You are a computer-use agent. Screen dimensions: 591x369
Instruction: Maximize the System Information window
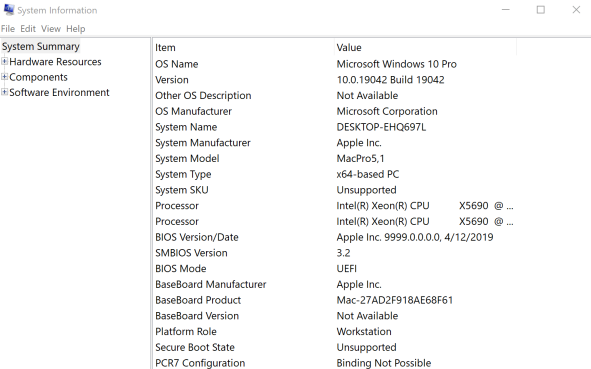point(541,10)
